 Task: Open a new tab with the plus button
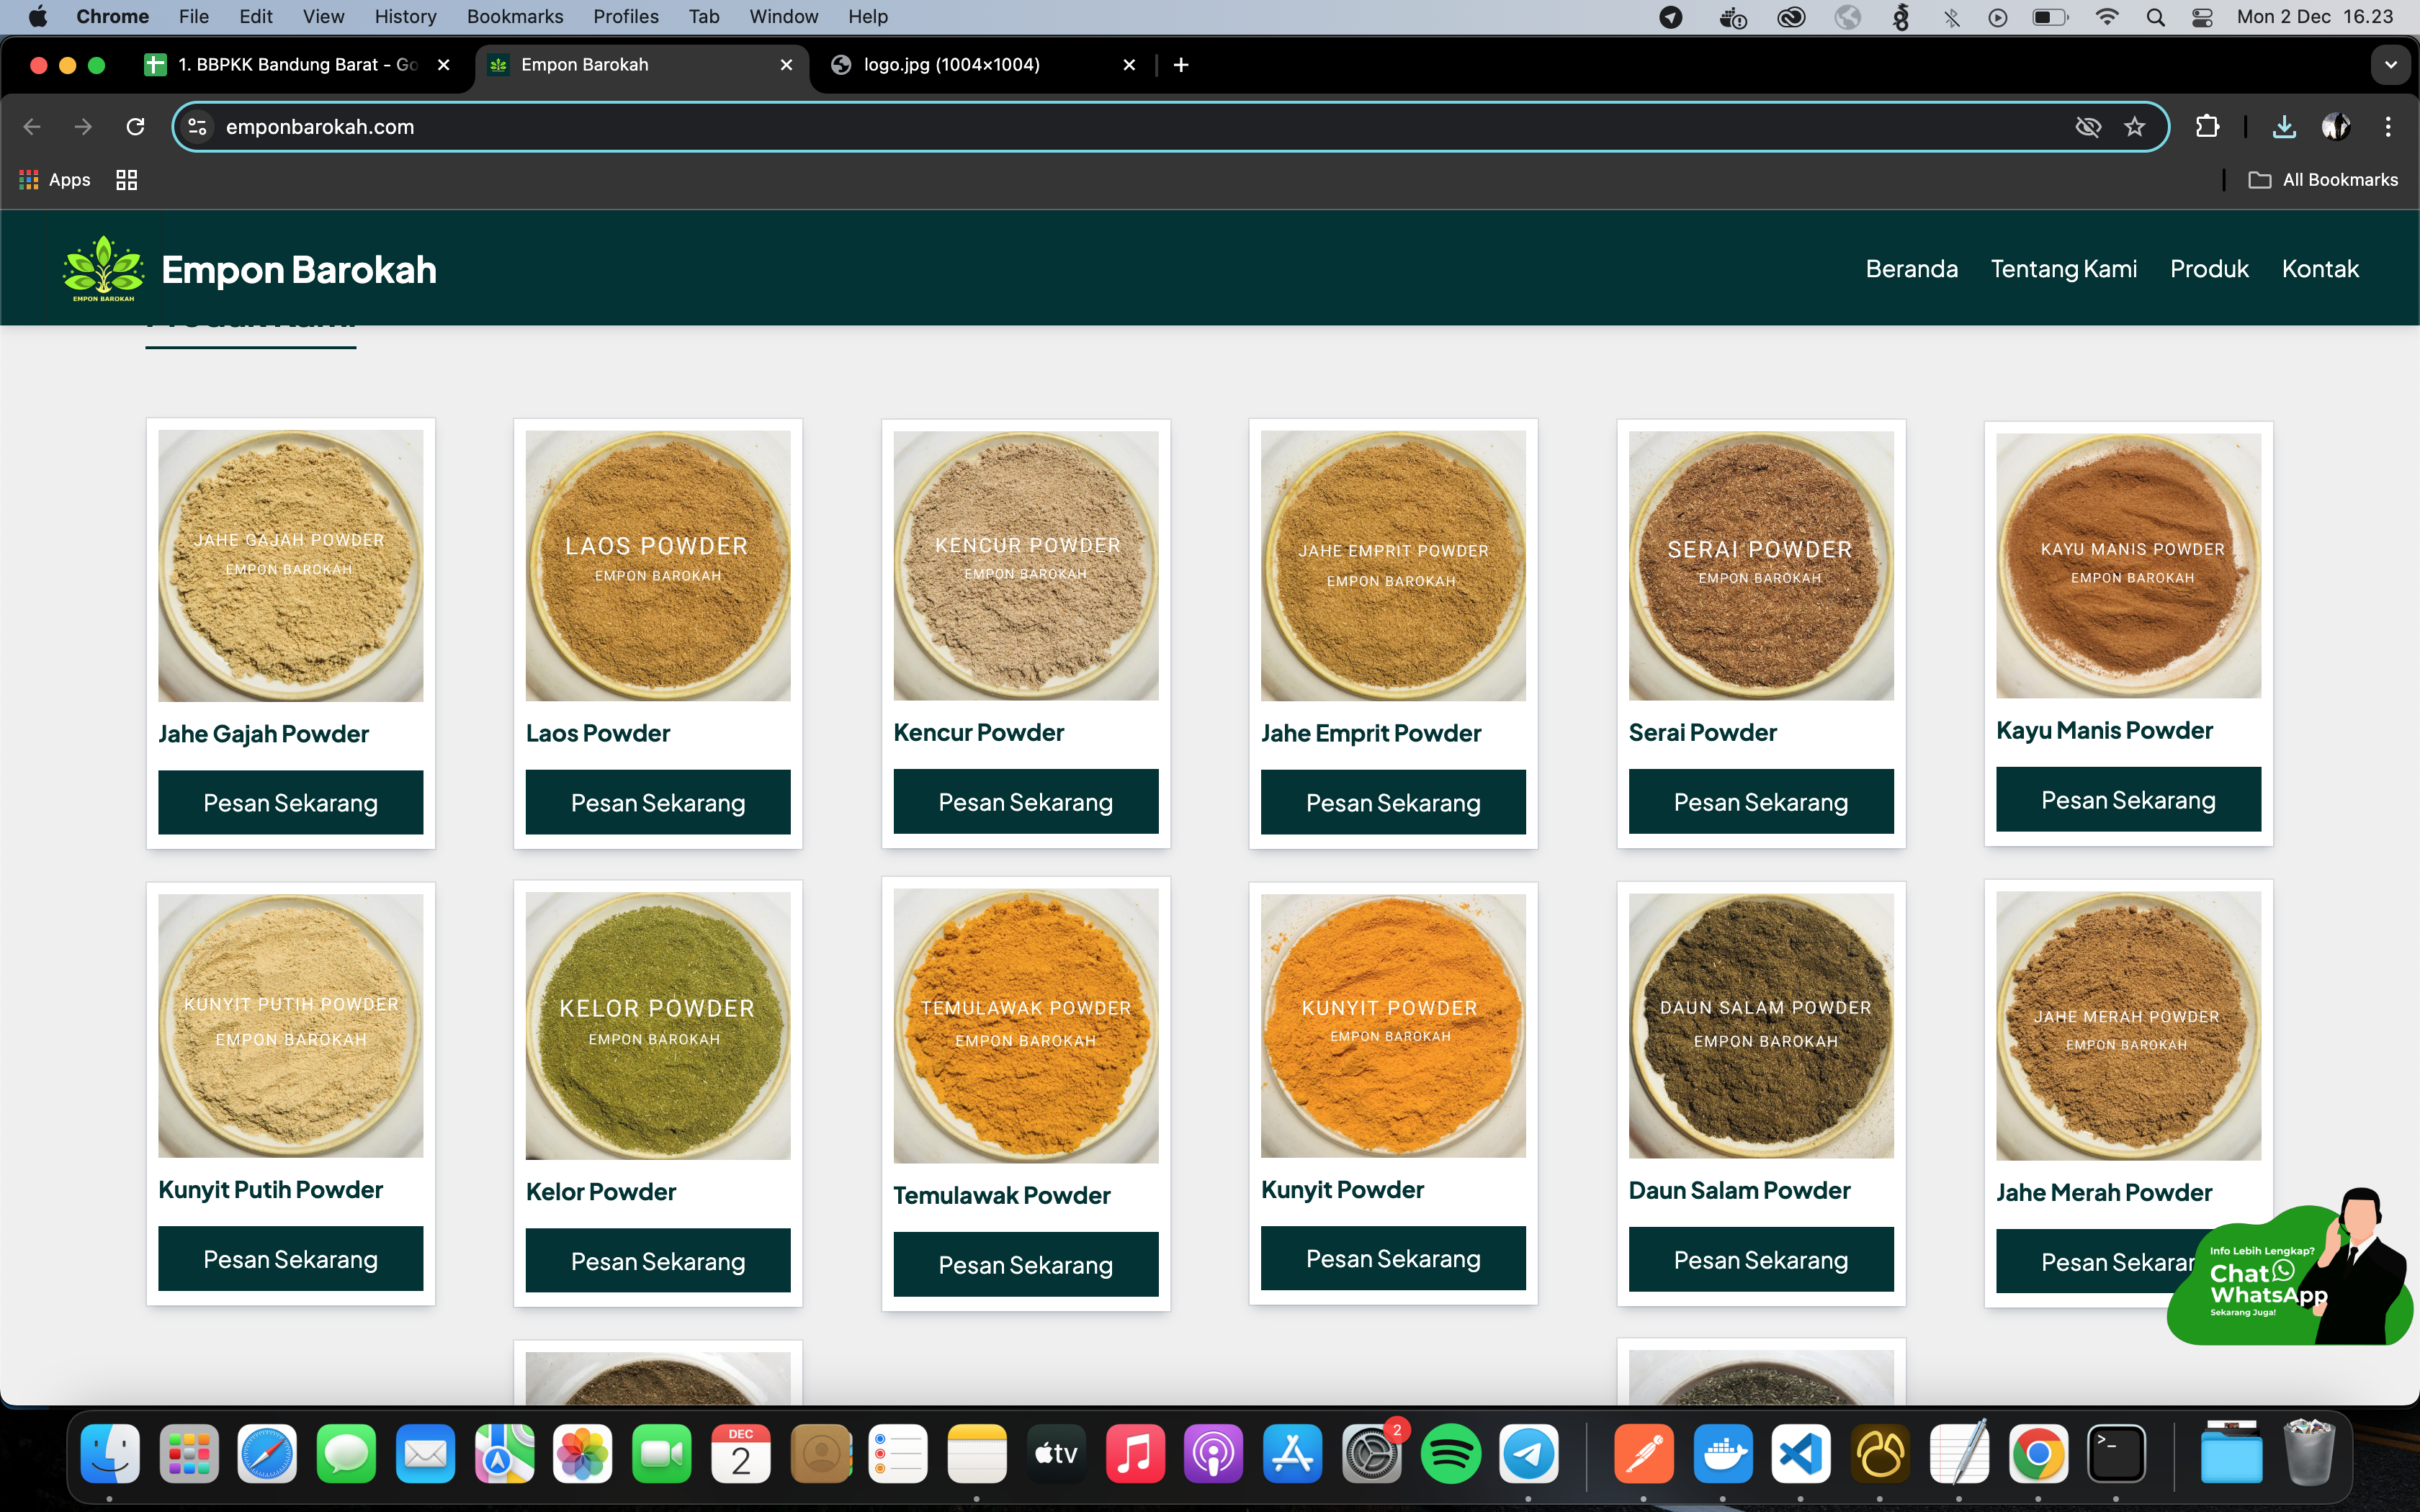pos(1181,65)
